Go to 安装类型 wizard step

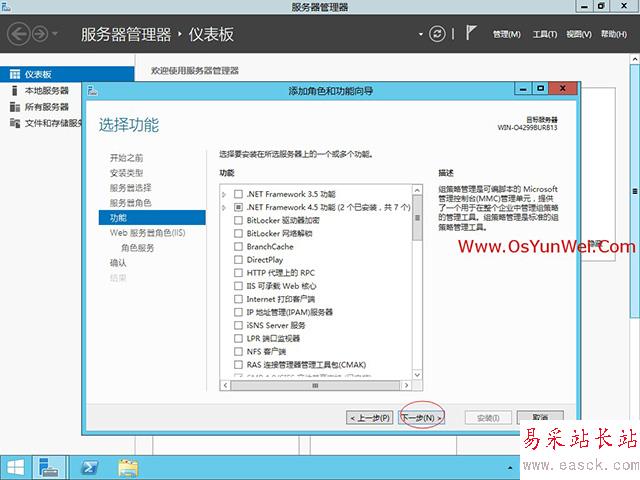(127, 173)
